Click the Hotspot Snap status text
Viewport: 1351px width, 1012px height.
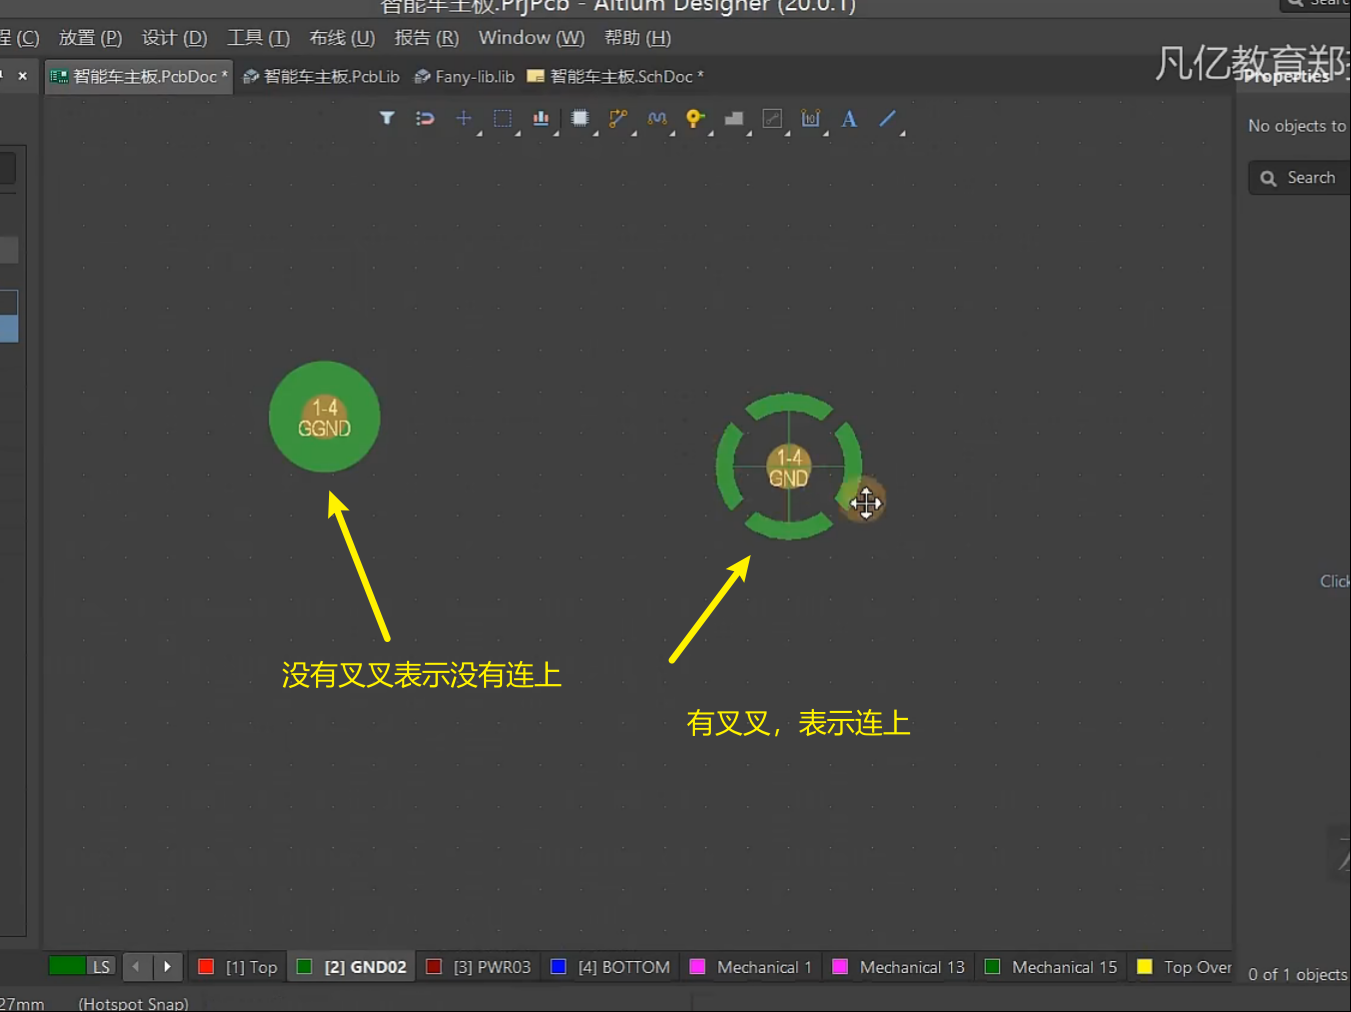(x=133, y=1003)
